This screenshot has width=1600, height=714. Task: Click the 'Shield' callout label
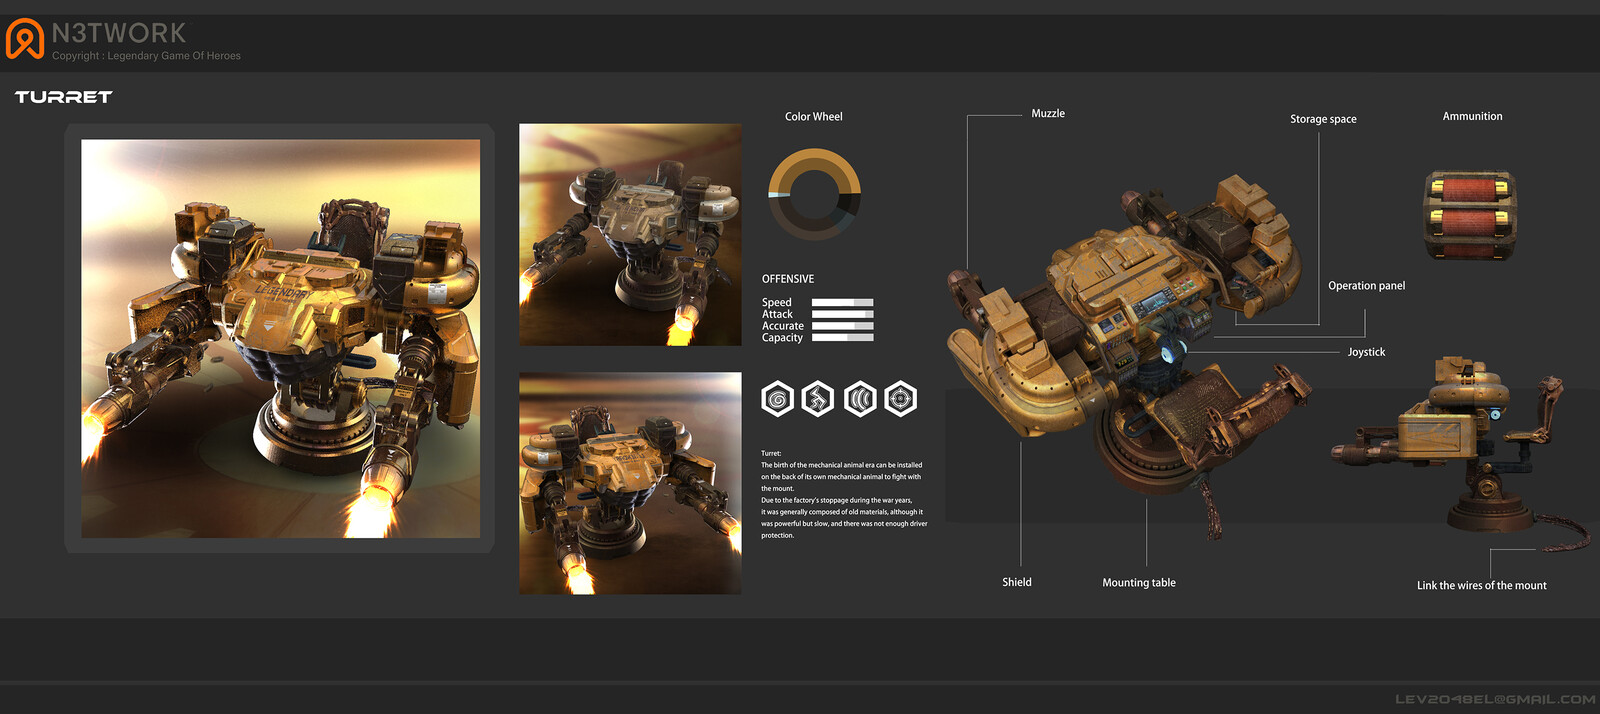tap(1017, 582)
